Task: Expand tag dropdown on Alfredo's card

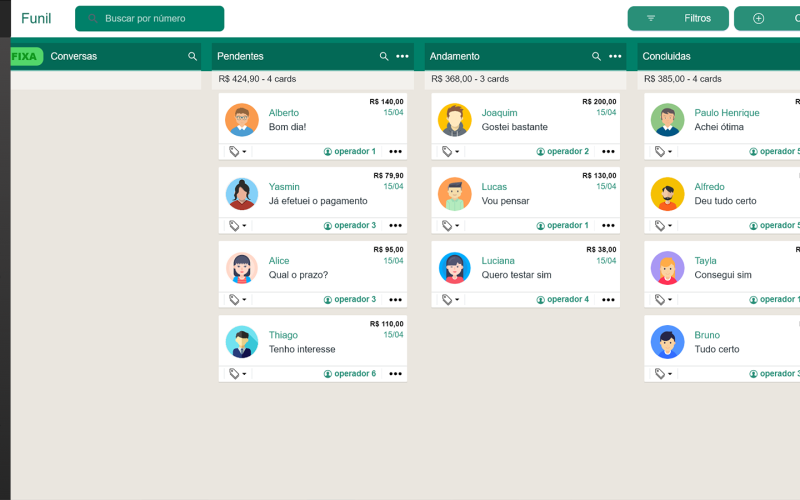Action: 663,226
